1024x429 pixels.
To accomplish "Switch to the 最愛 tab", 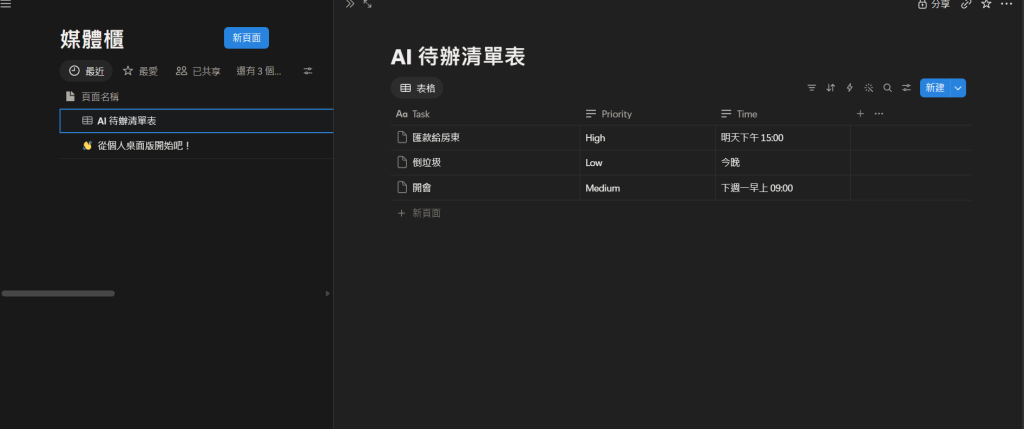I will [x=140, y=71].
